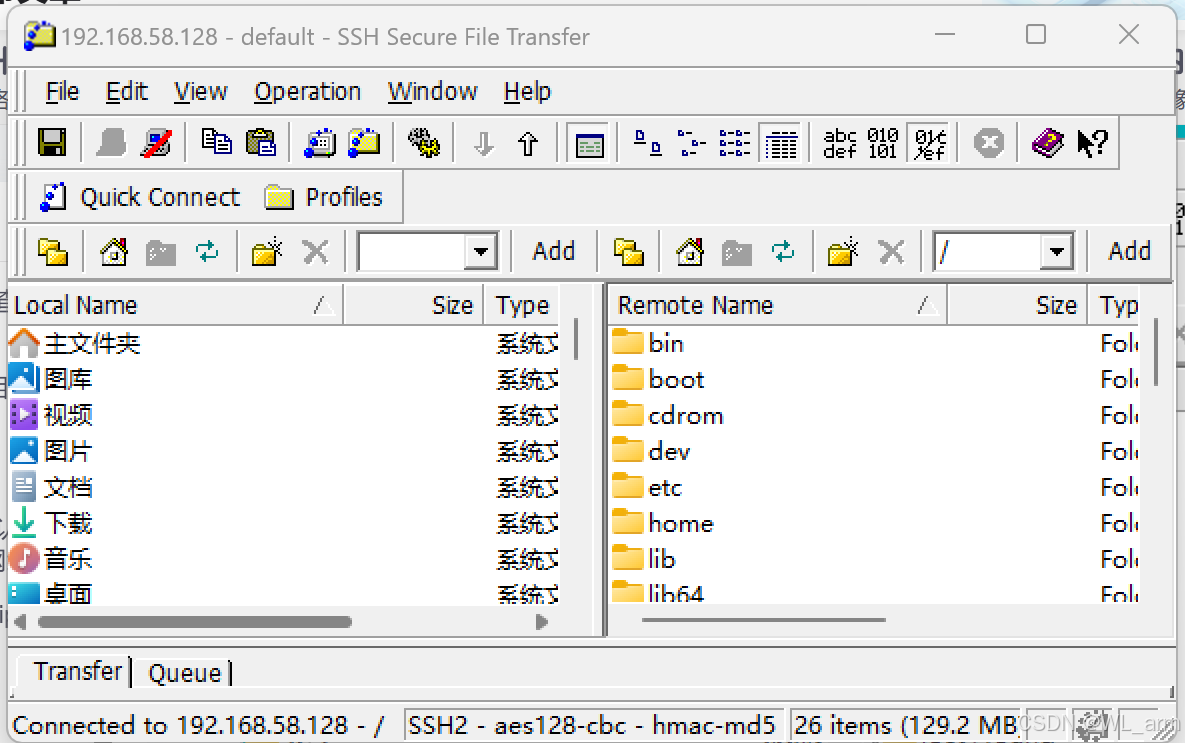Image resolution: width=1185 pixels, height=743 pixels.
Task: Open the local path dropdown arrow
Action: pos(481,252)
